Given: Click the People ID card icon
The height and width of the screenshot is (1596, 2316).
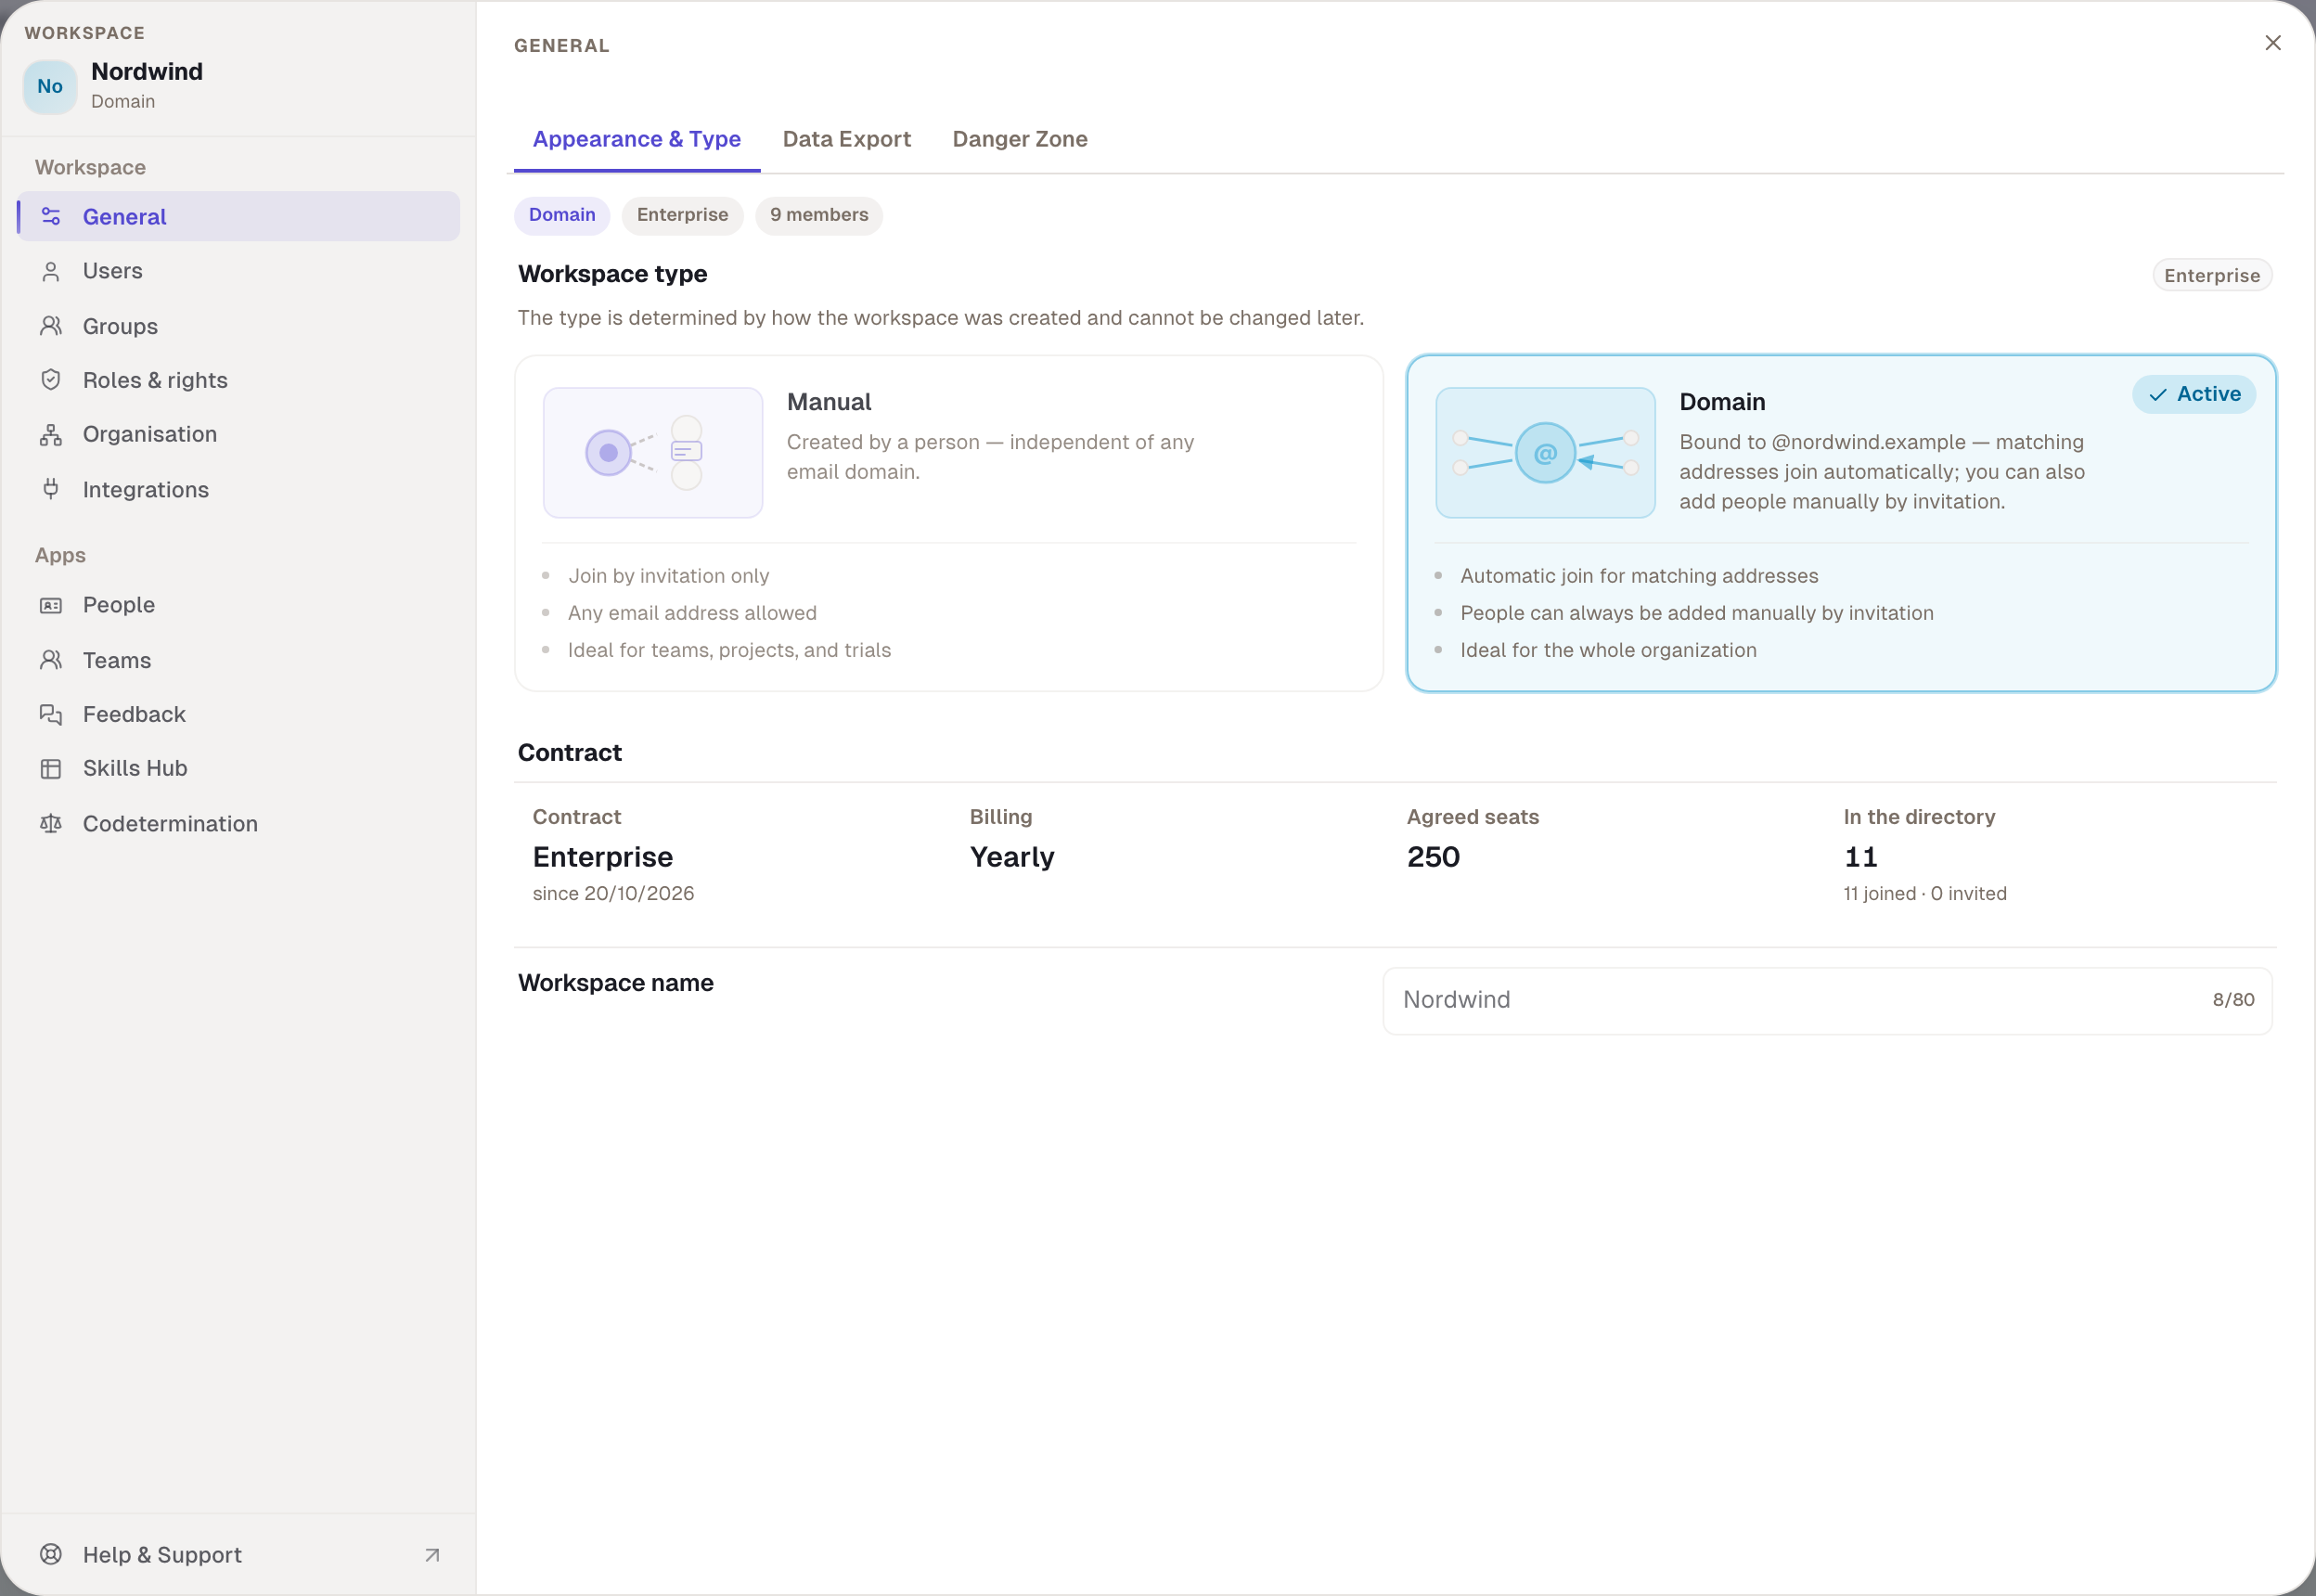Looking at the screenshot, I should tap(51, 605).
